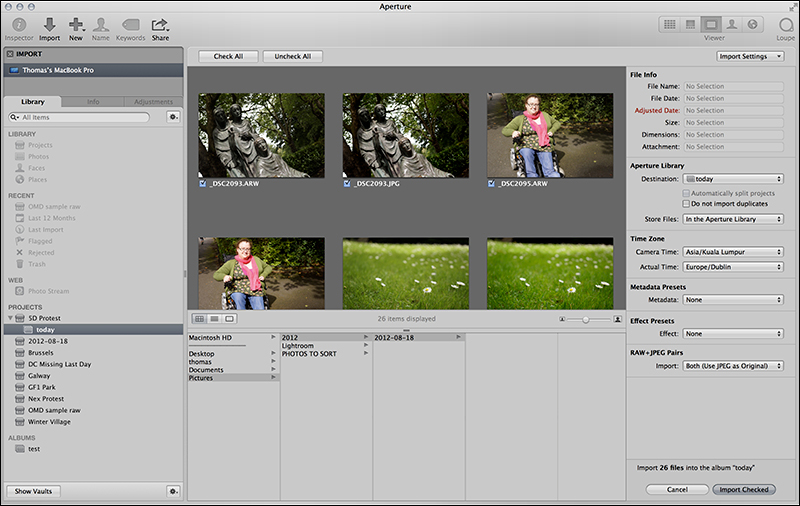The image size is (800, 506).
Task: Open the RAW+JPEG Pairs Import dropdown
Action: [733, 366]
